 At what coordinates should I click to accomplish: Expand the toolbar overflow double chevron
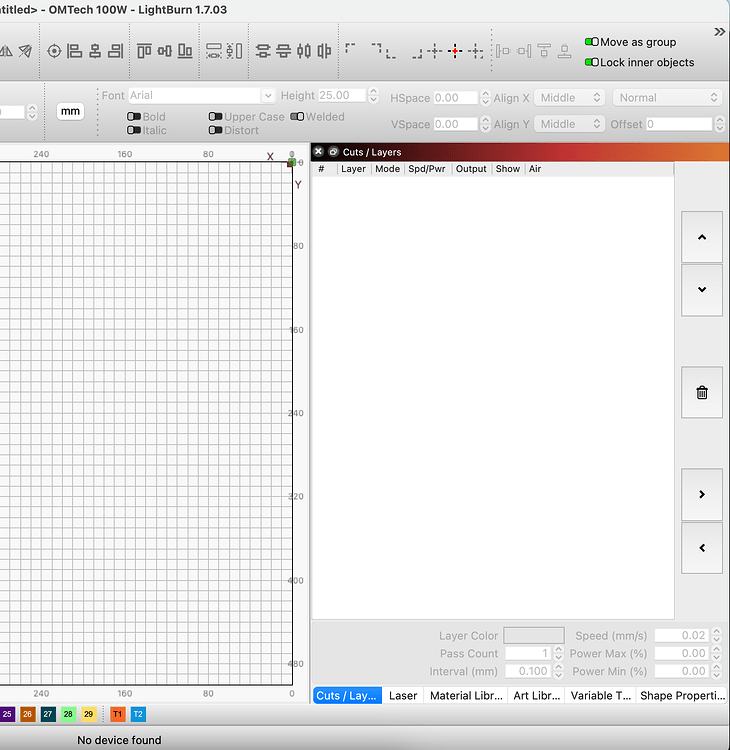point(719,32)
